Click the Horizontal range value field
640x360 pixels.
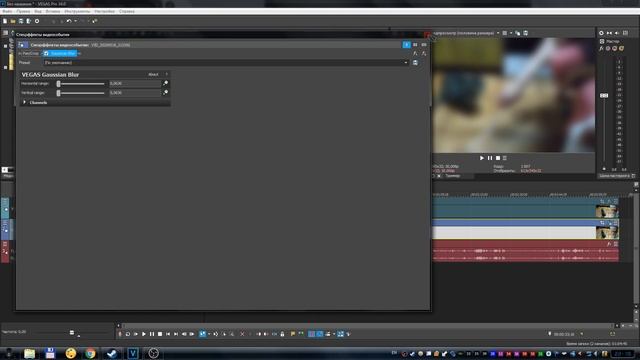pos(135,83)
